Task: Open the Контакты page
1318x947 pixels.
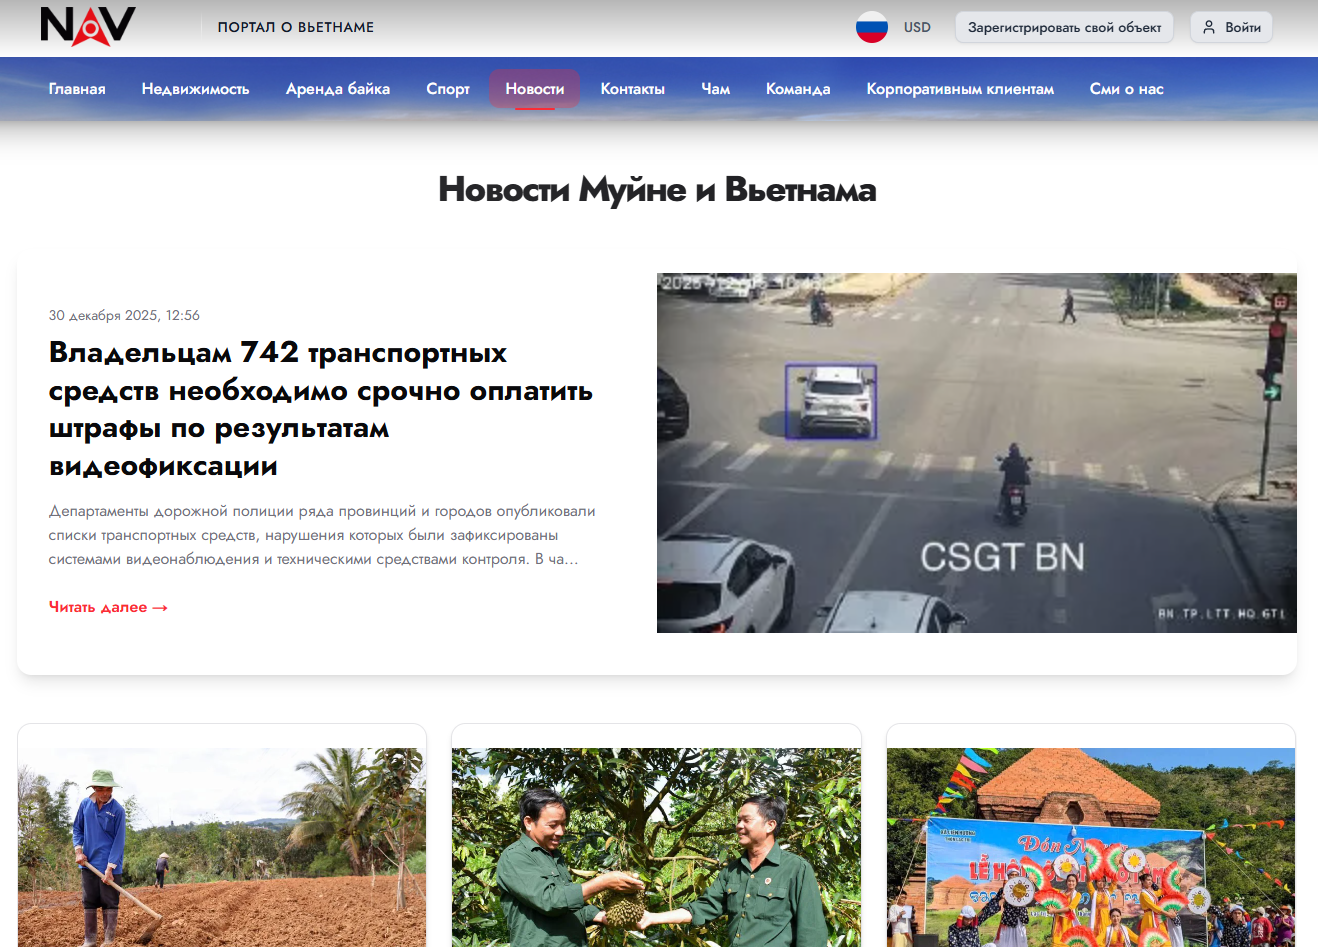Action: [x=632, y=89]
